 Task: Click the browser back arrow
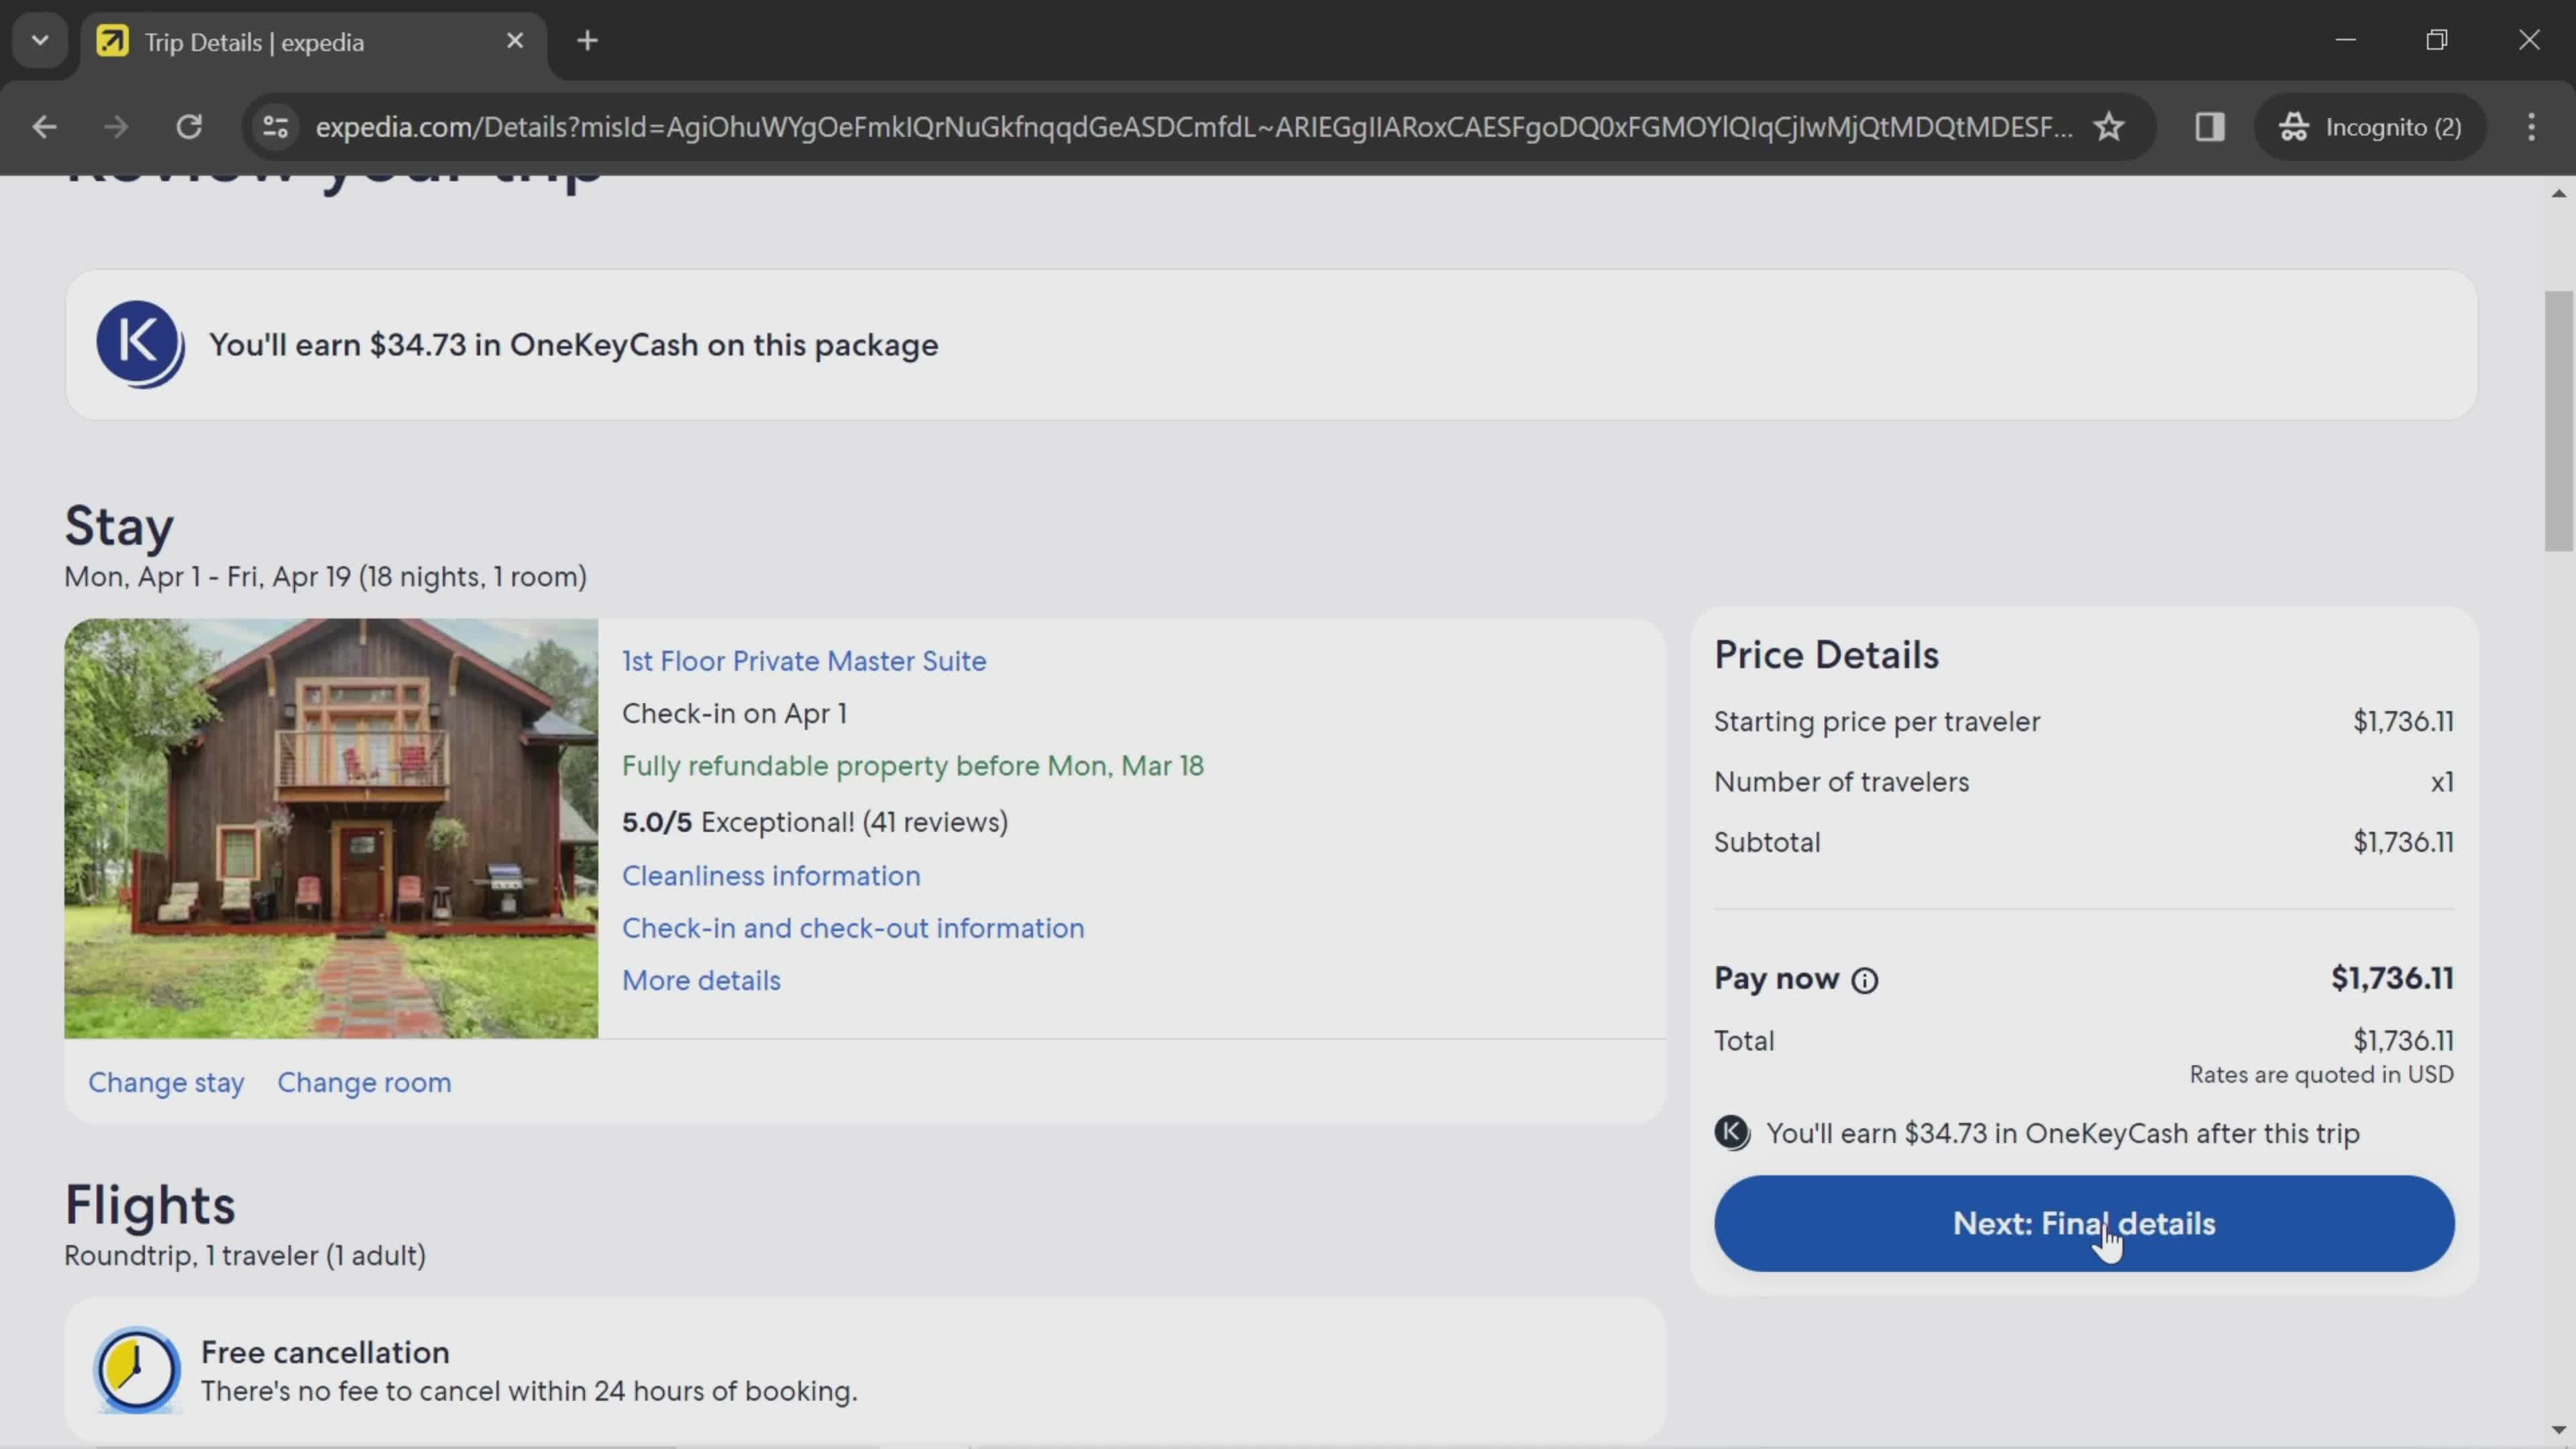[x=44, y=127]
